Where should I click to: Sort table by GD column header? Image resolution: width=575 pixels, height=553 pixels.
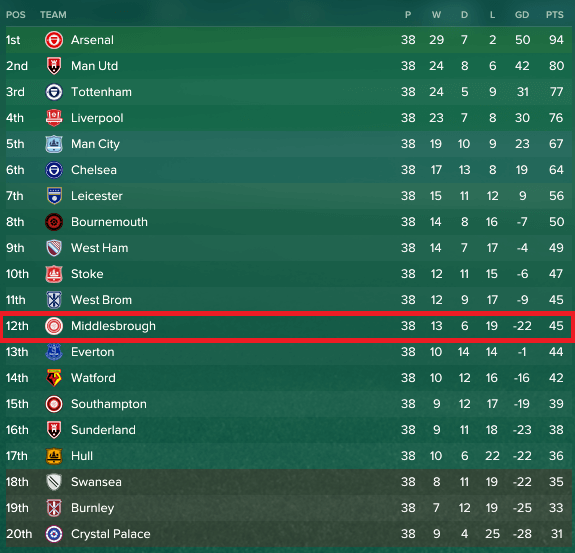[x=522, y=15]
